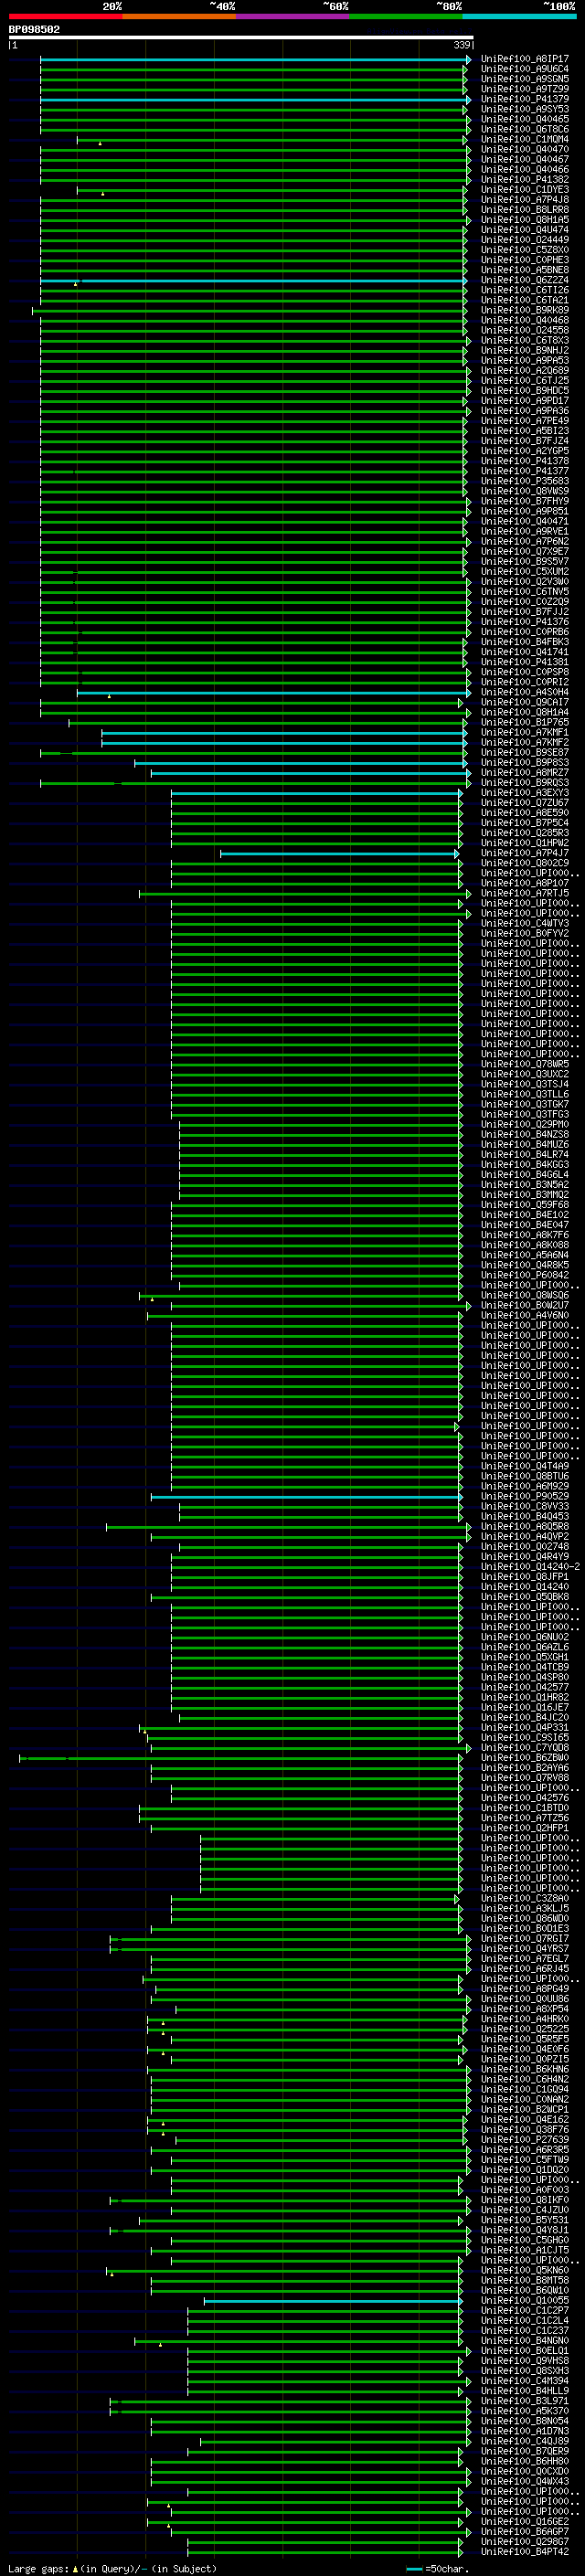Open hit UniRef100_C1DYE3

click(x=524, y=189)
